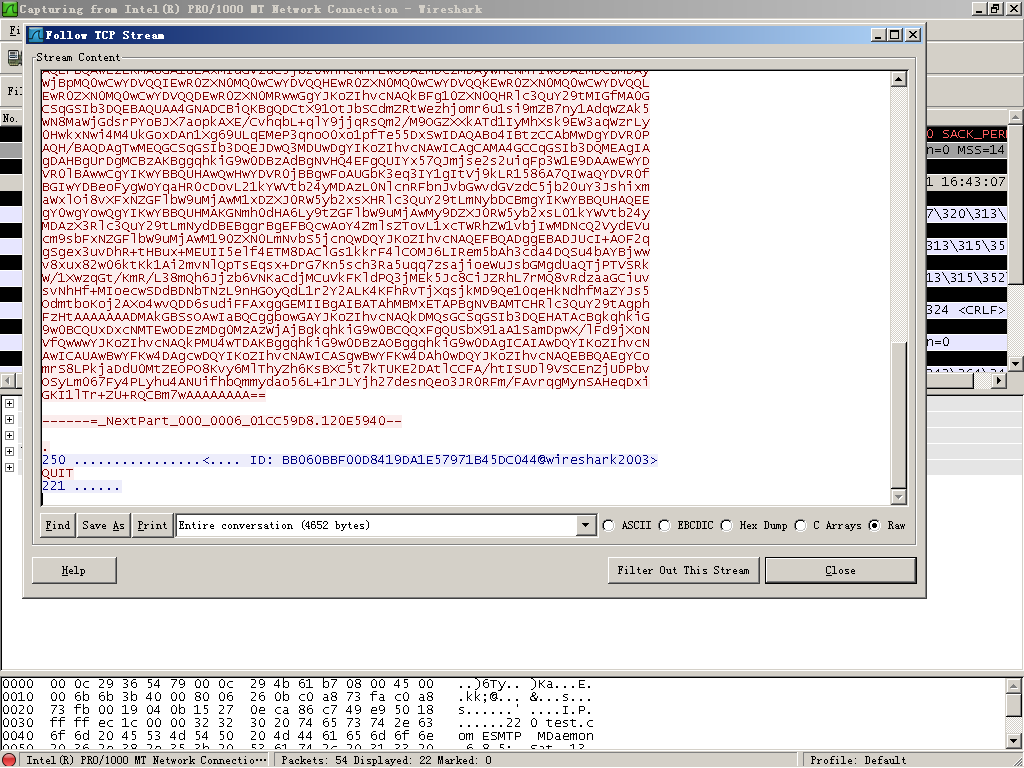The width and height of the screenshot is (1024, 768).
Task: Select the C Arrays radio button
Action: tap(801, 526)
